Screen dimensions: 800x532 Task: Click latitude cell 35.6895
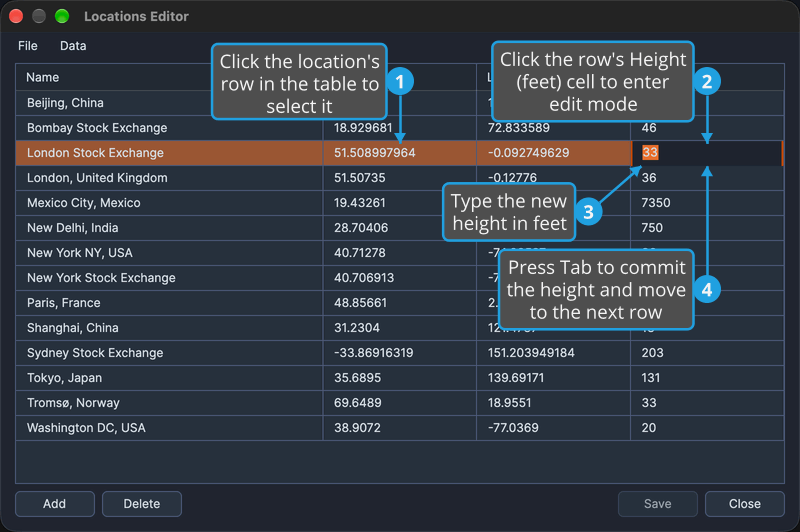pos(399,377)
